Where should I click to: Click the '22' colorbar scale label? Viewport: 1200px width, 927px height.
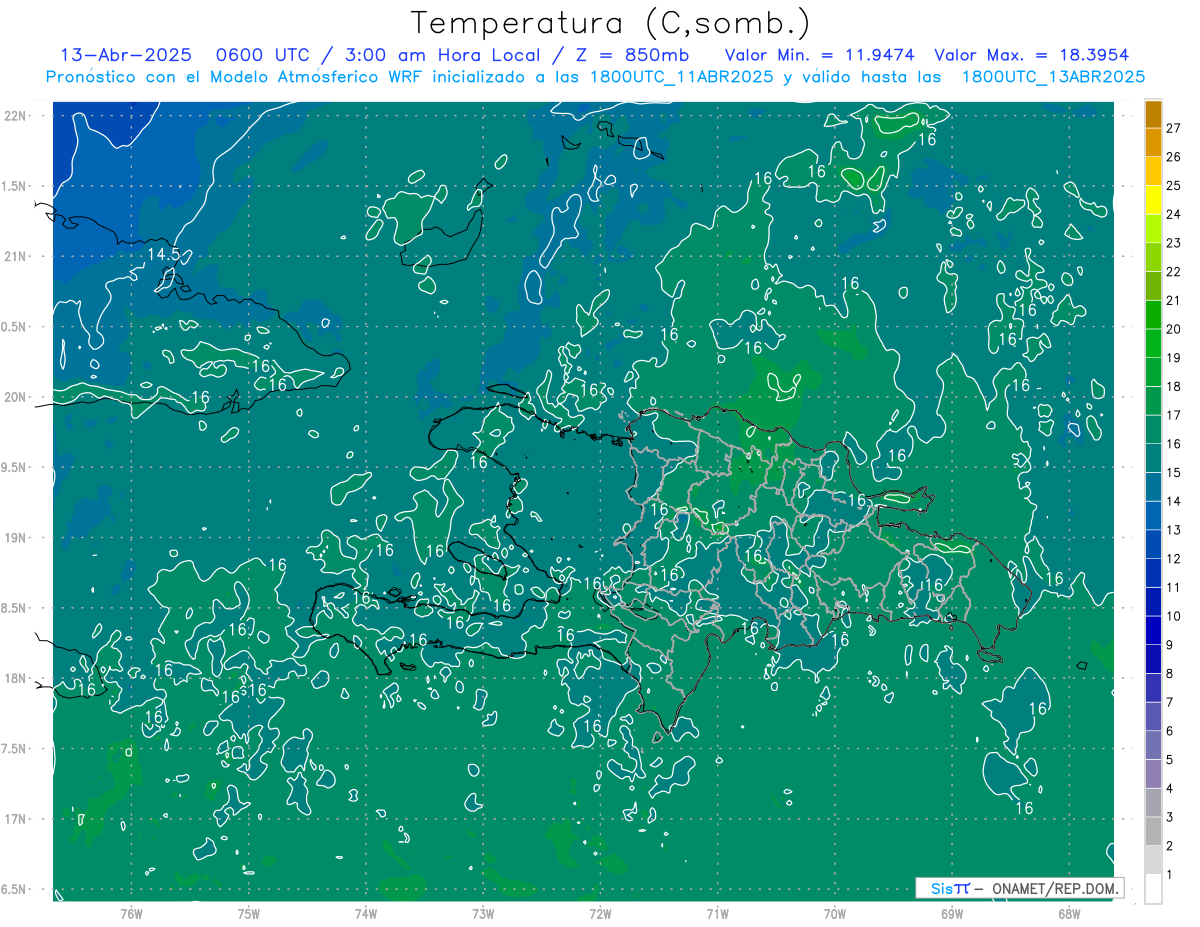1173,272
